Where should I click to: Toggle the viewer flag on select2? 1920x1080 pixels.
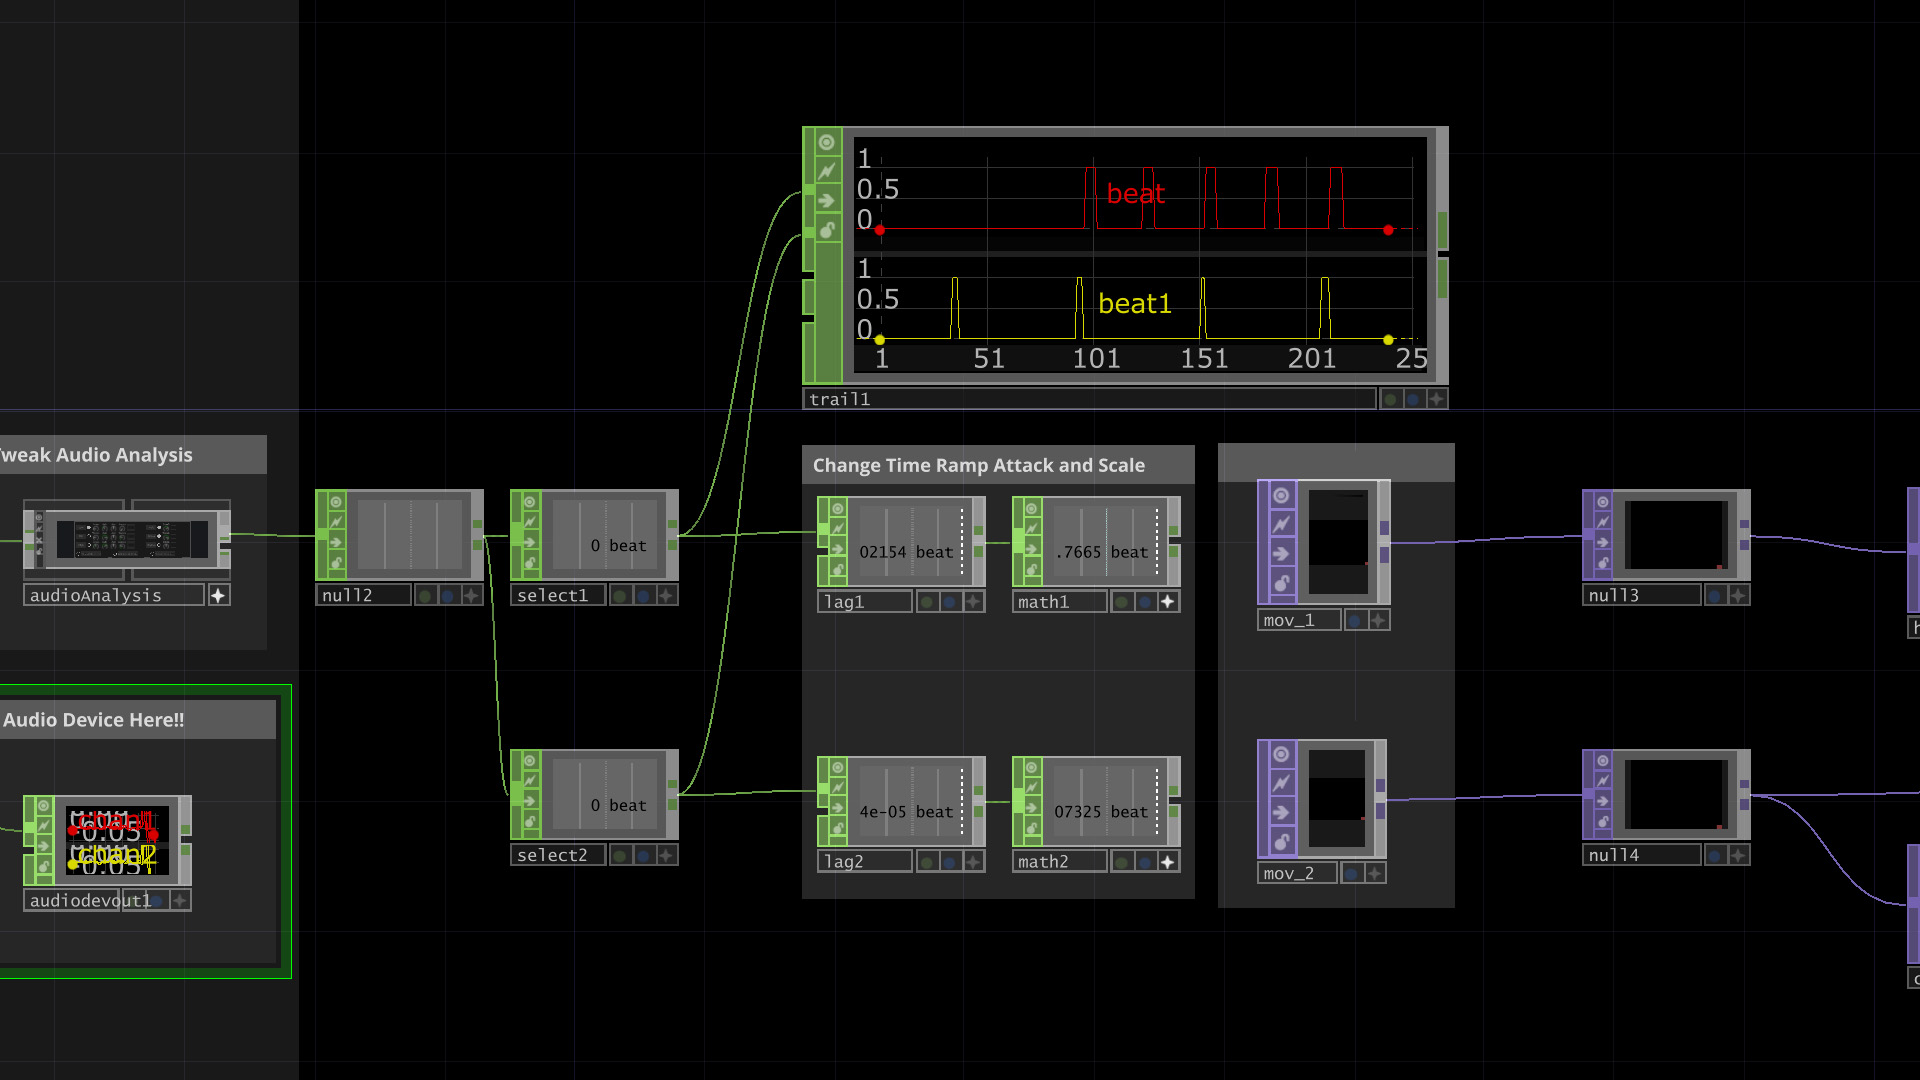coord(530,761)
